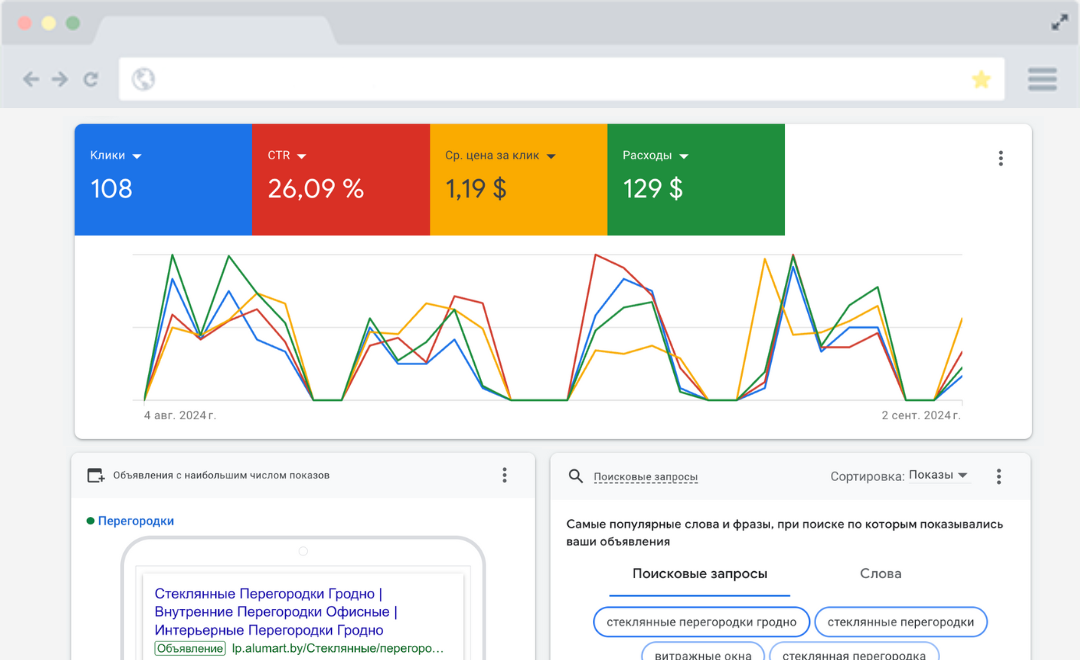Switch to the Поисковые запросы tab
The height and width of the screenshot is (660, 1080).
tap(699, 573)
